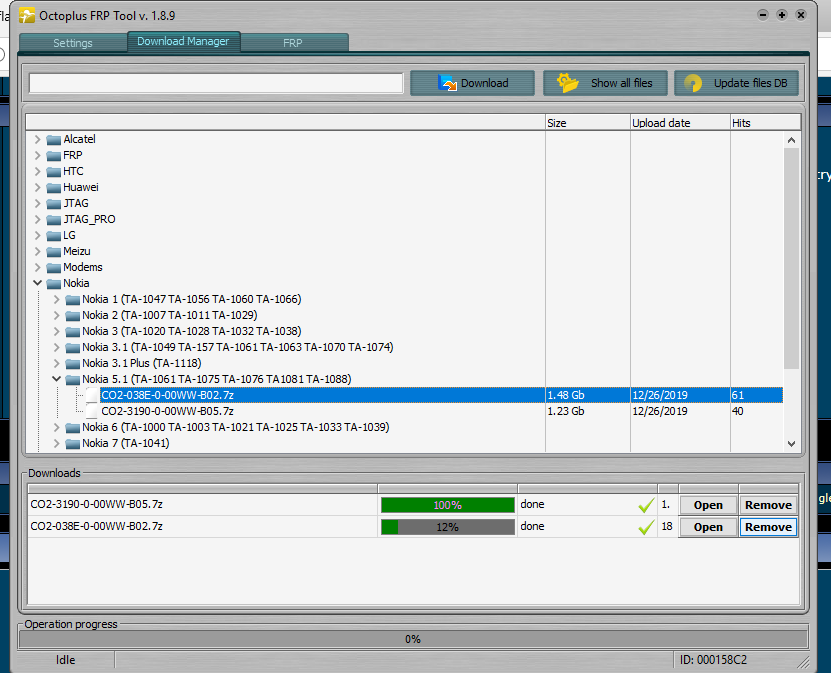Click the file search input field
This screenshot has height=673, width=831.
pyautogui.click(x=216, y=83)
